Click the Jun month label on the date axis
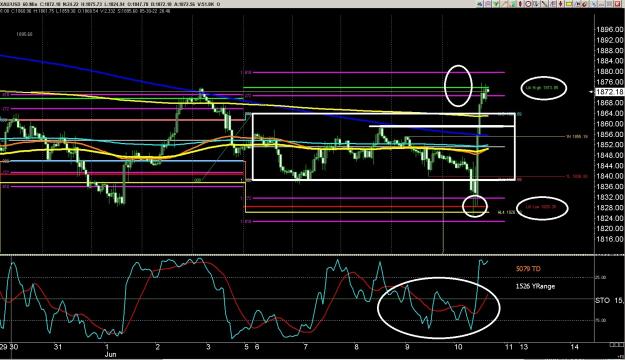 110,354
